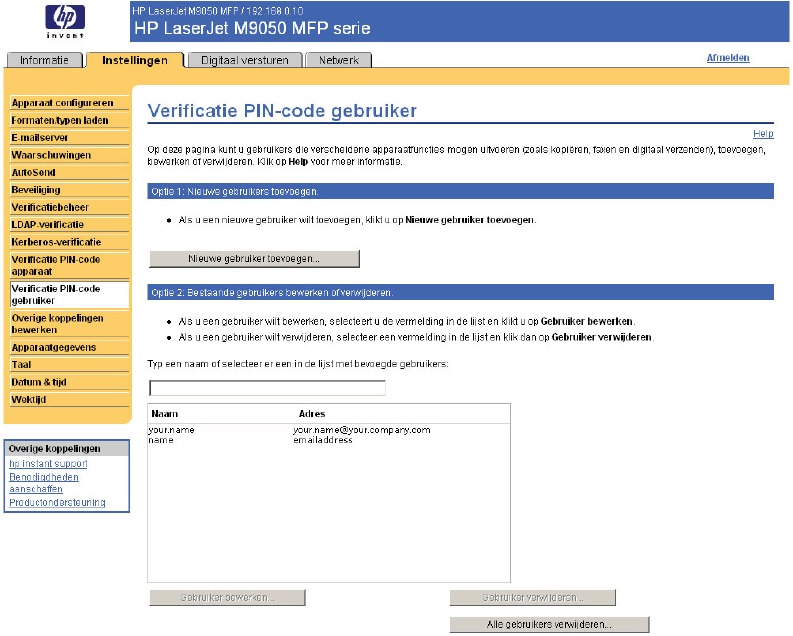Select the Taal menu item

coord(69,365)
